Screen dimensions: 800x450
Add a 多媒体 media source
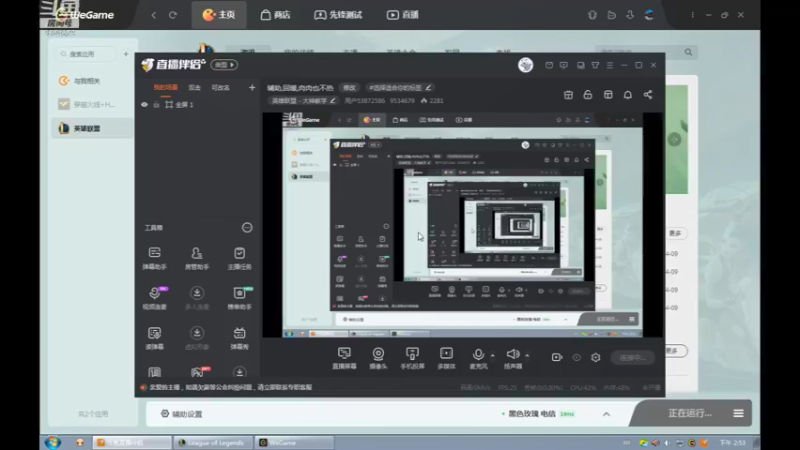point(446,358)
